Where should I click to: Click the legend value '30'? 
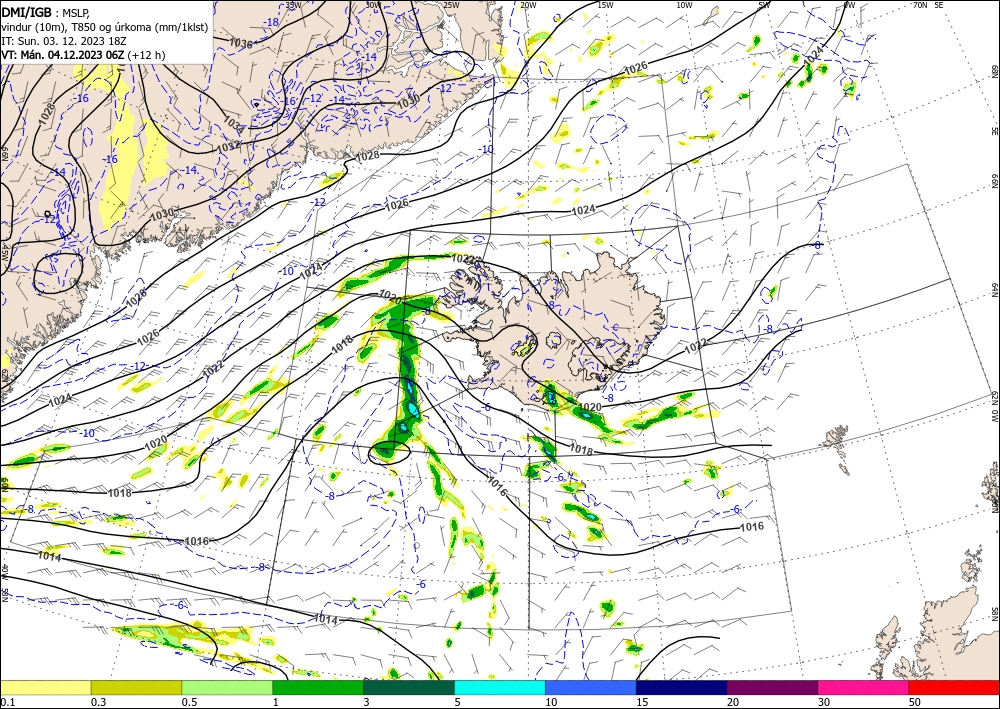click(x=824, y=702)
